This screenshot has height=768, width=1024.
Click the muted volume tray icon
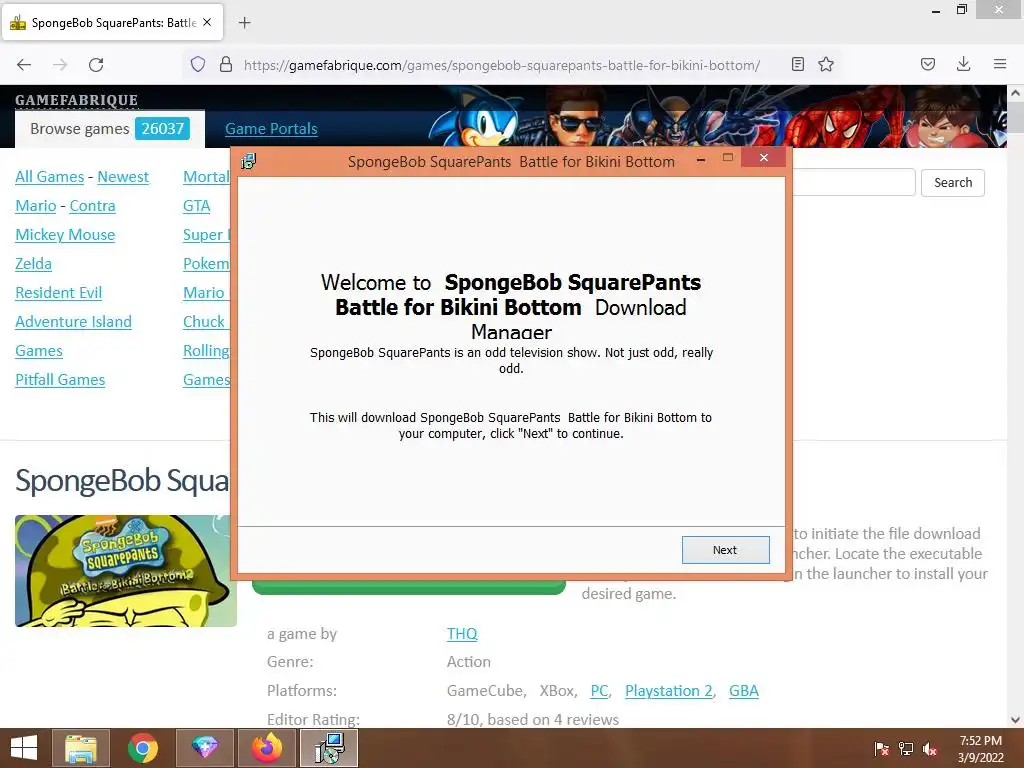[x=930, y=749]
